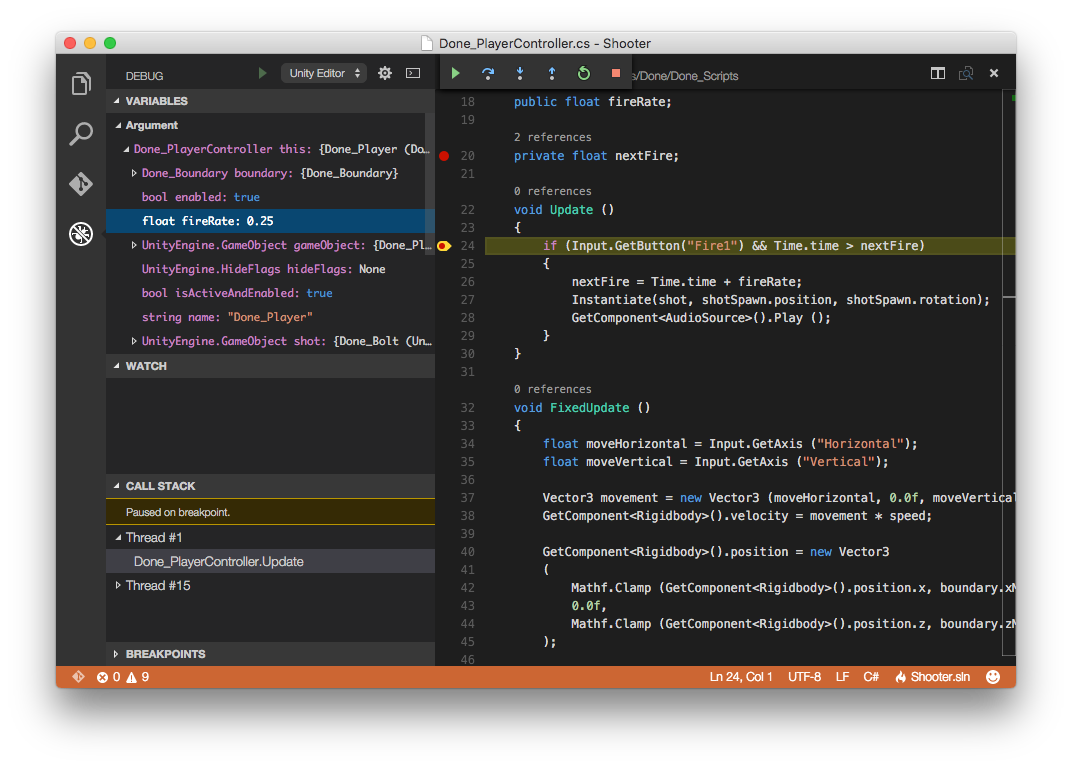
Task: Open the Git source control view
Action: click(x=81, y=184)
